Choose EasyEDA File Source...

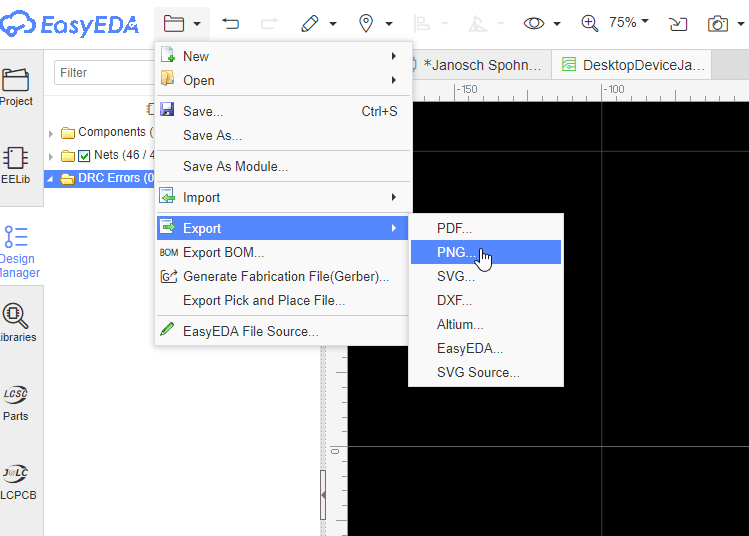tap(282, 331)
